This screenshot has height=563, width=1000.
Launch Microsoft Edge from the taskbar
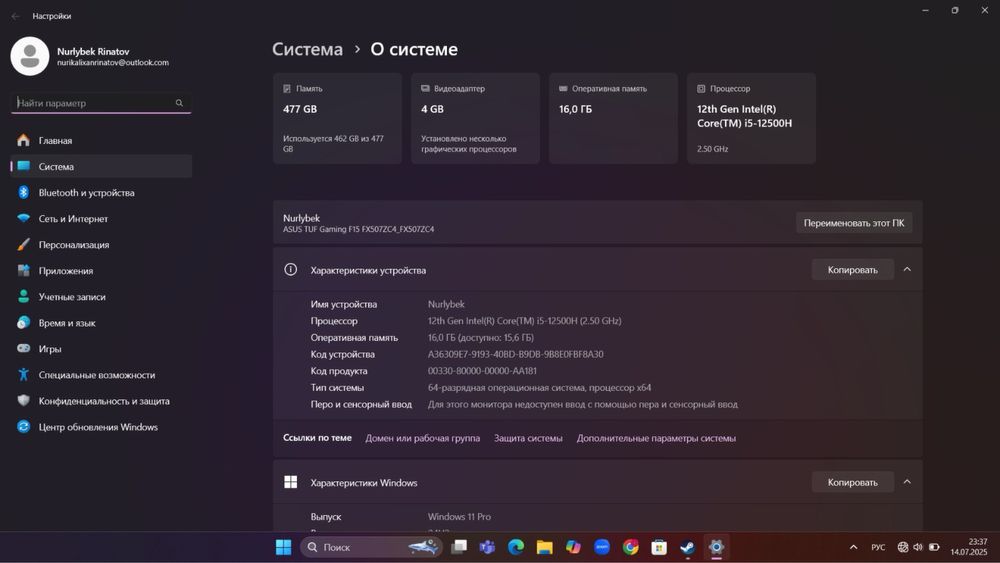click(516, 547)
